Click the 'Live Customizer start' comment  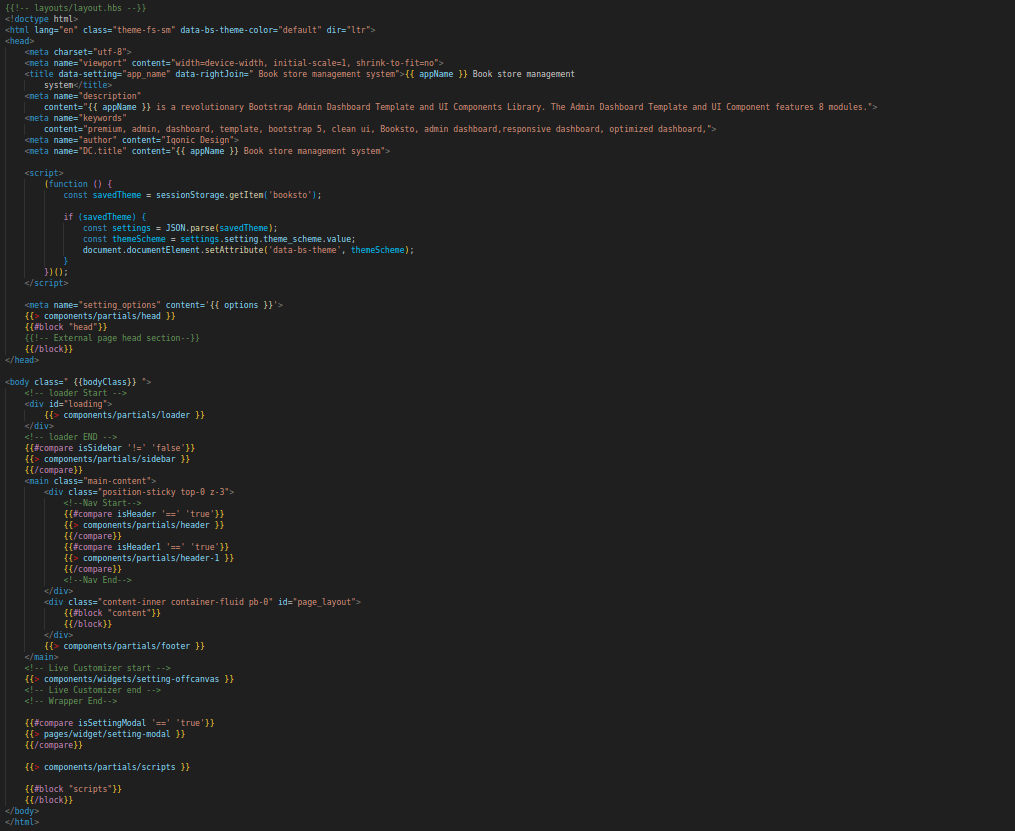pyautogui.click(x=98, y=668)
